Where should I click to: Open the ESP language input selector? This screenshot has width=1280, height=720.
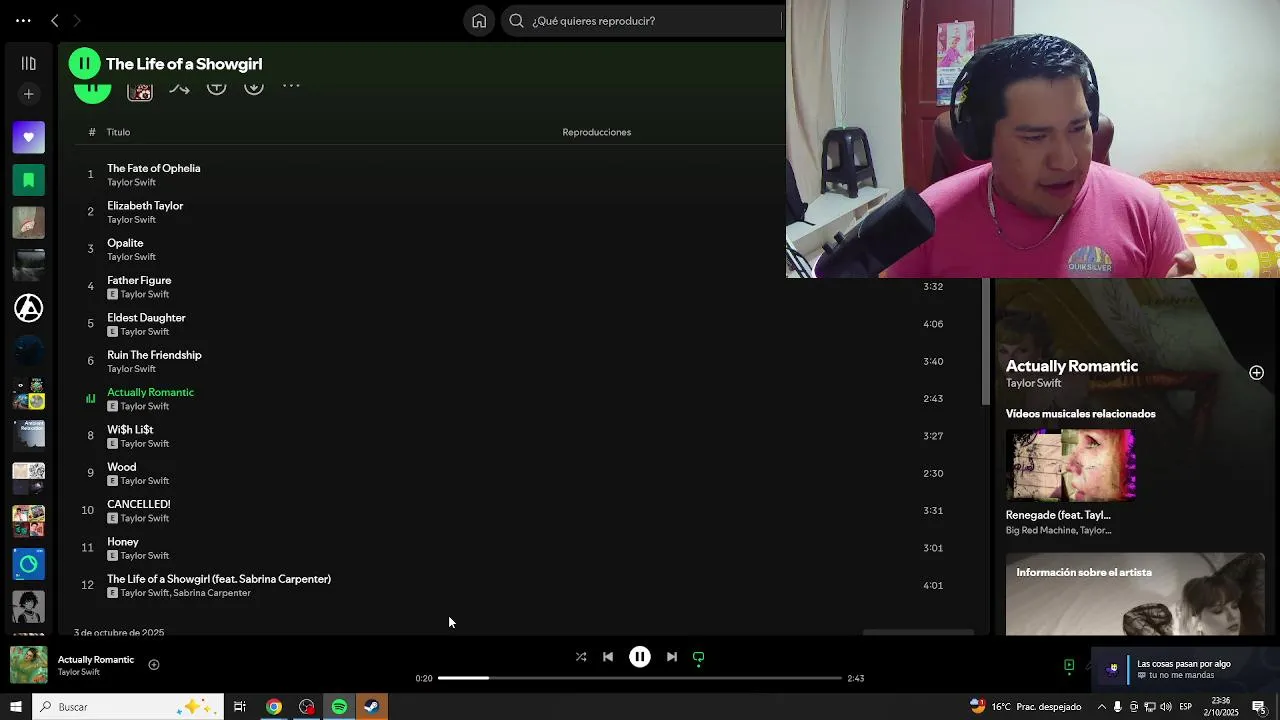tap(1185, 707)
